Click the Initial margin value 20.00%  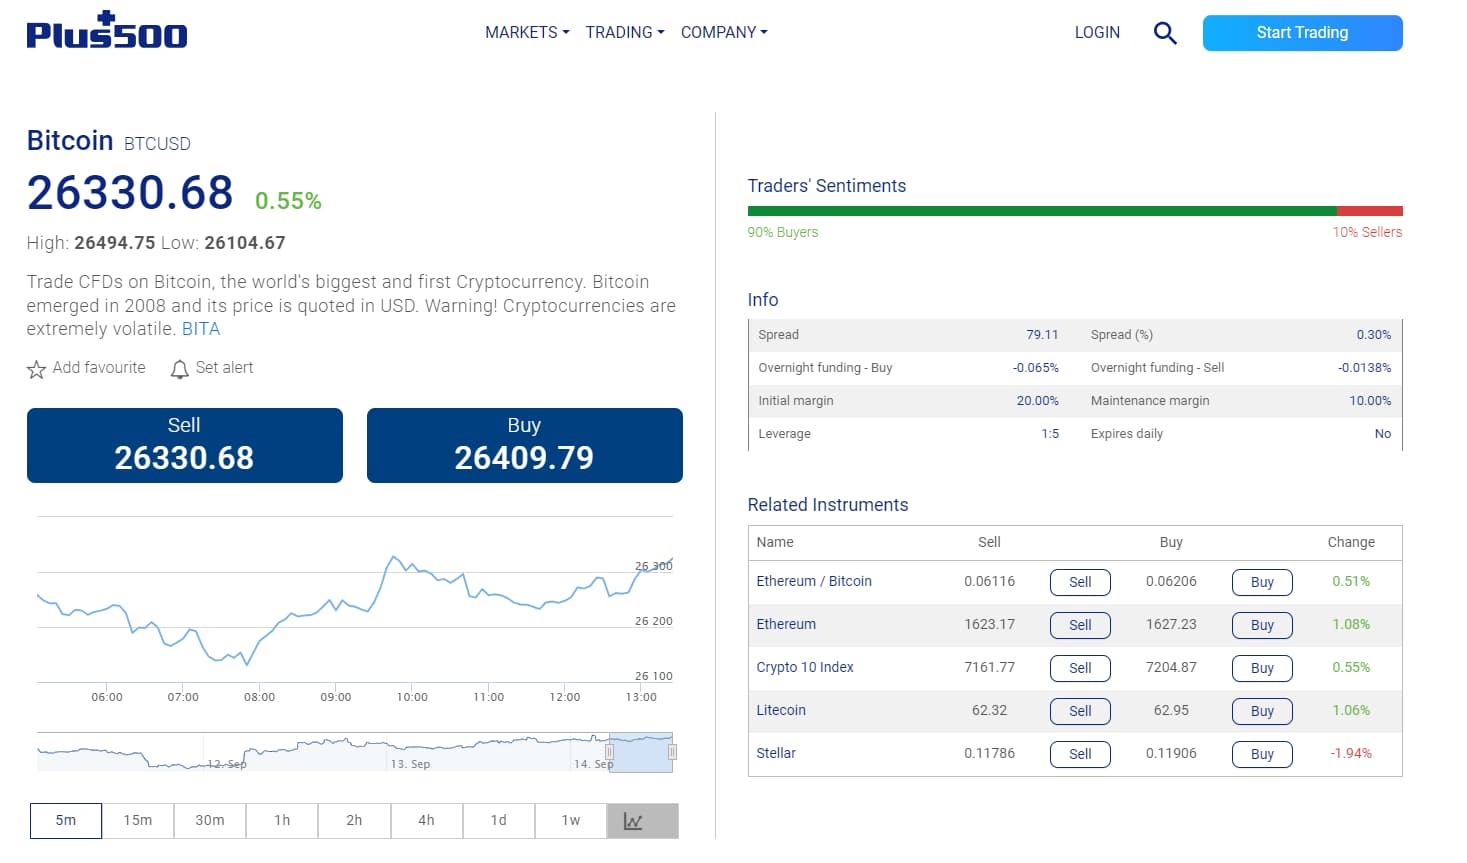coord(1038,401)
